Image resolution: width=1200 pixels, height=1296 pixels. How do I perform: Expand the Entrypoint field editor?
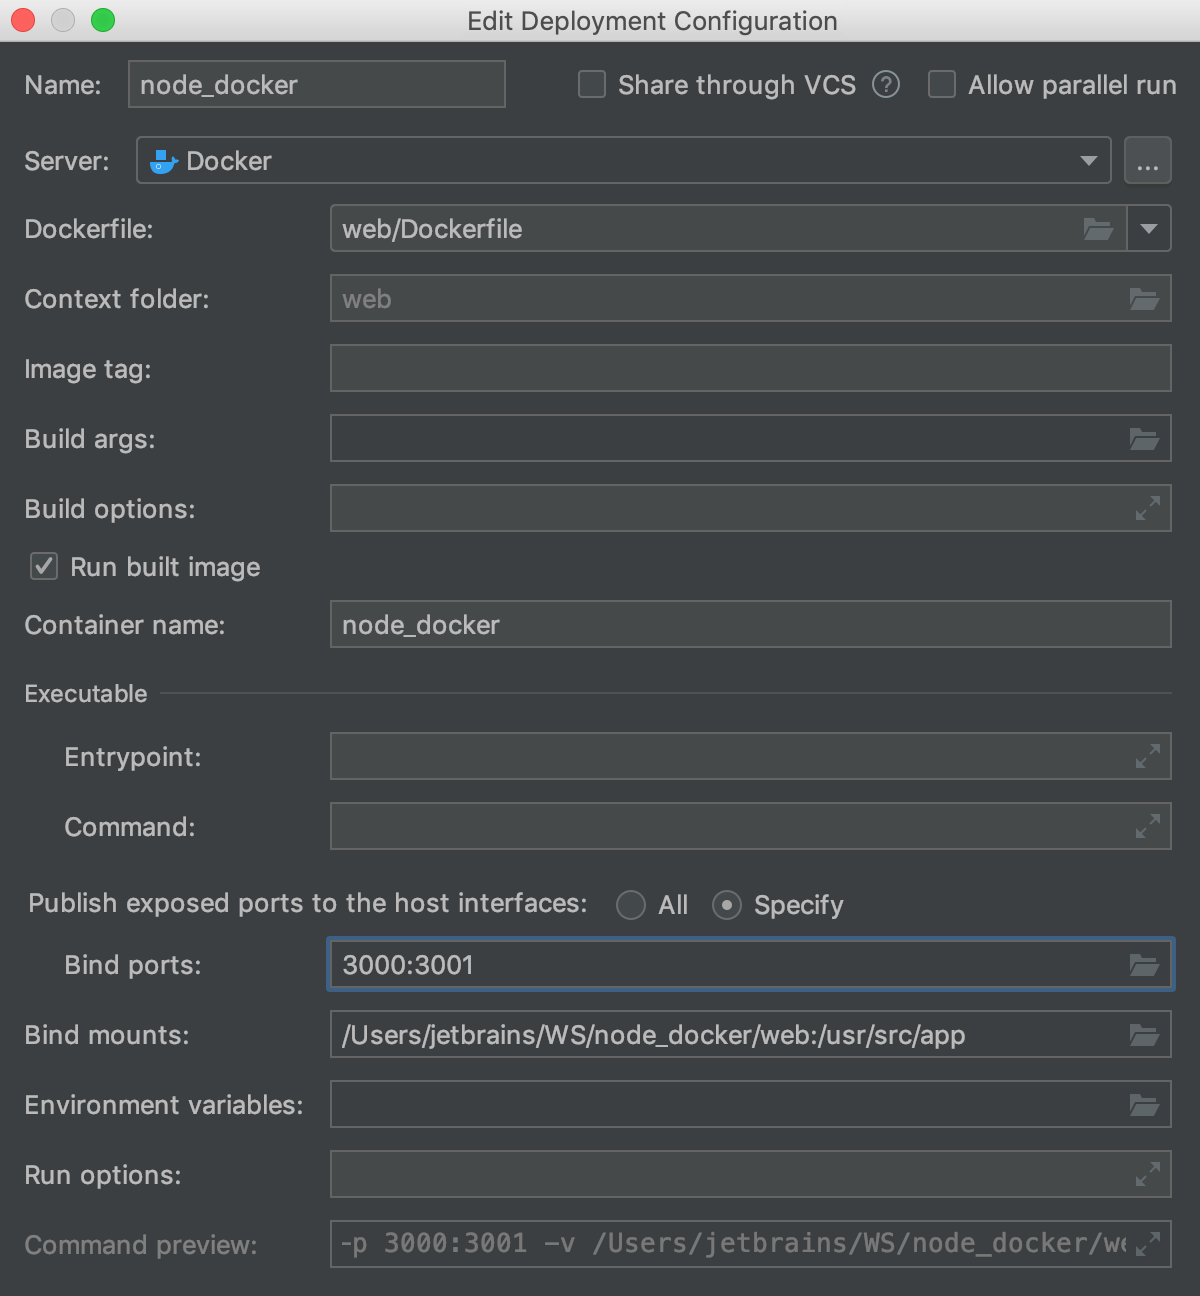click(1148, 757)
